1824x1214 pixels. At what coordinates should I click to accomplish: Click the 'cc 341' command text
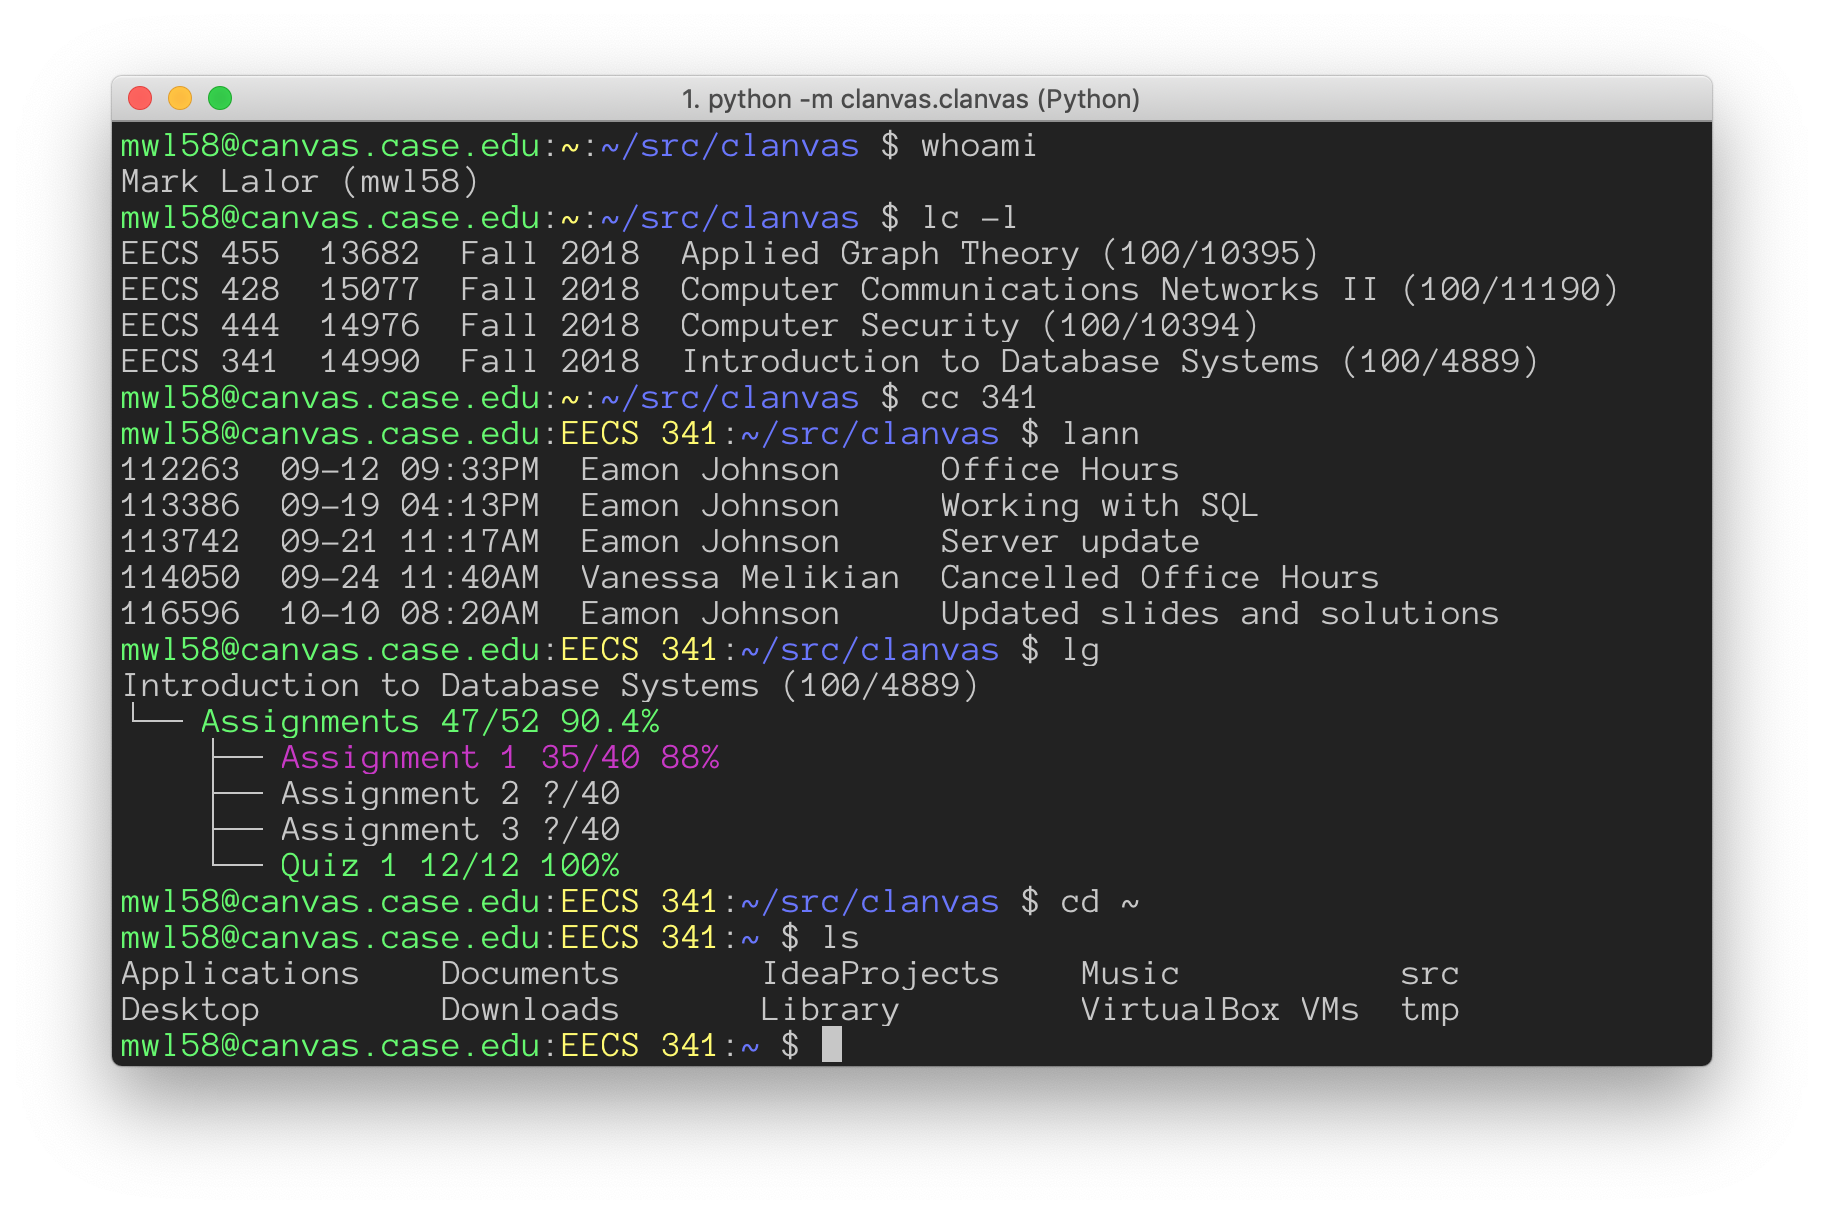point(979,398)
